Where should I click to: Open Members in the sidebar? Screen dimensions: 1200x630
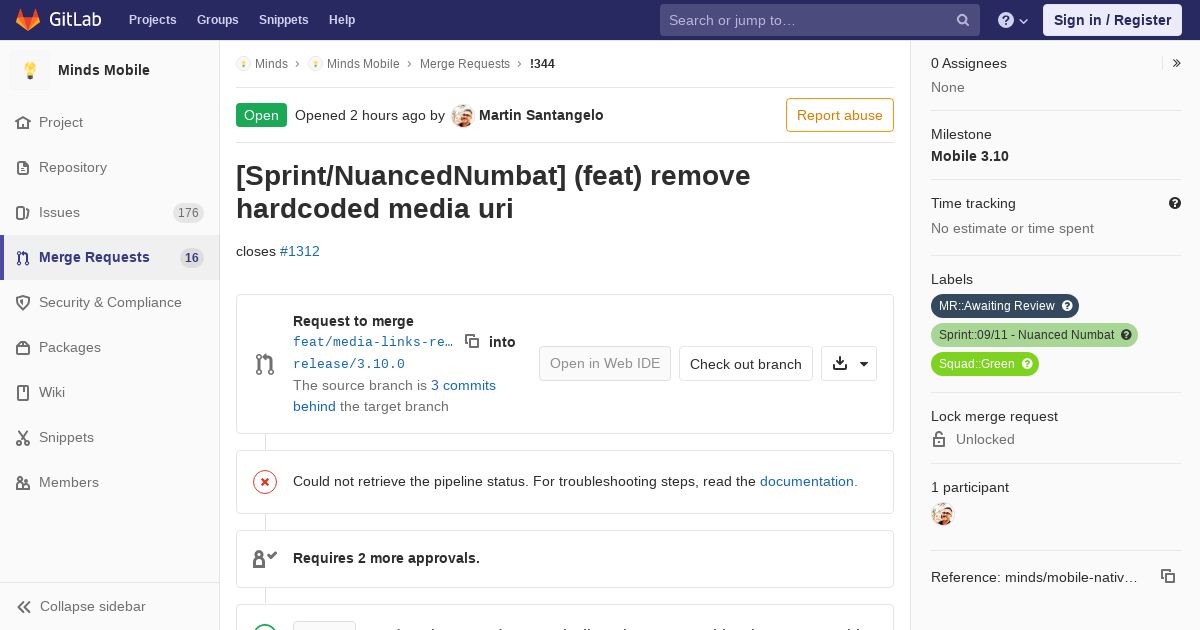[69, 482]
